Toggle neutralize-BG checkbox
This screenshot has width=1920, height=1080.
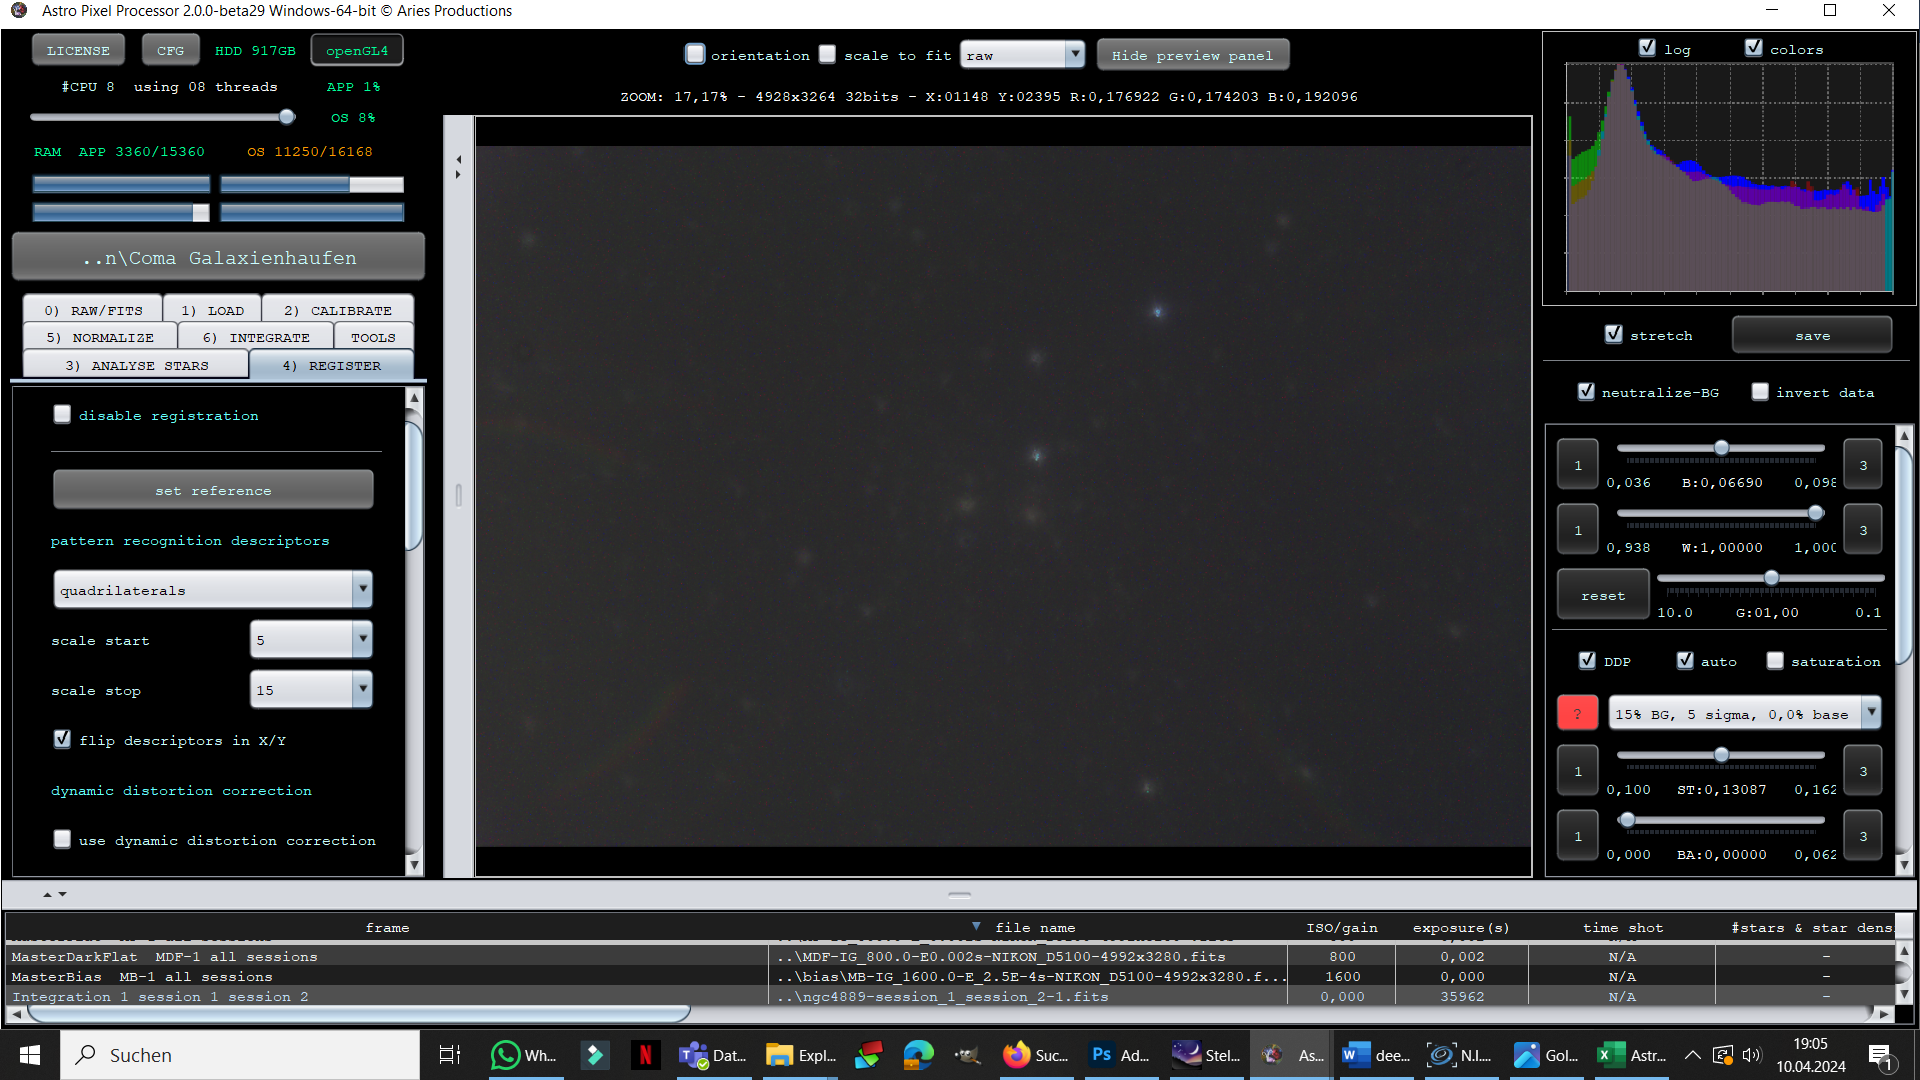pyautogui.click(x=1586, y=391)
